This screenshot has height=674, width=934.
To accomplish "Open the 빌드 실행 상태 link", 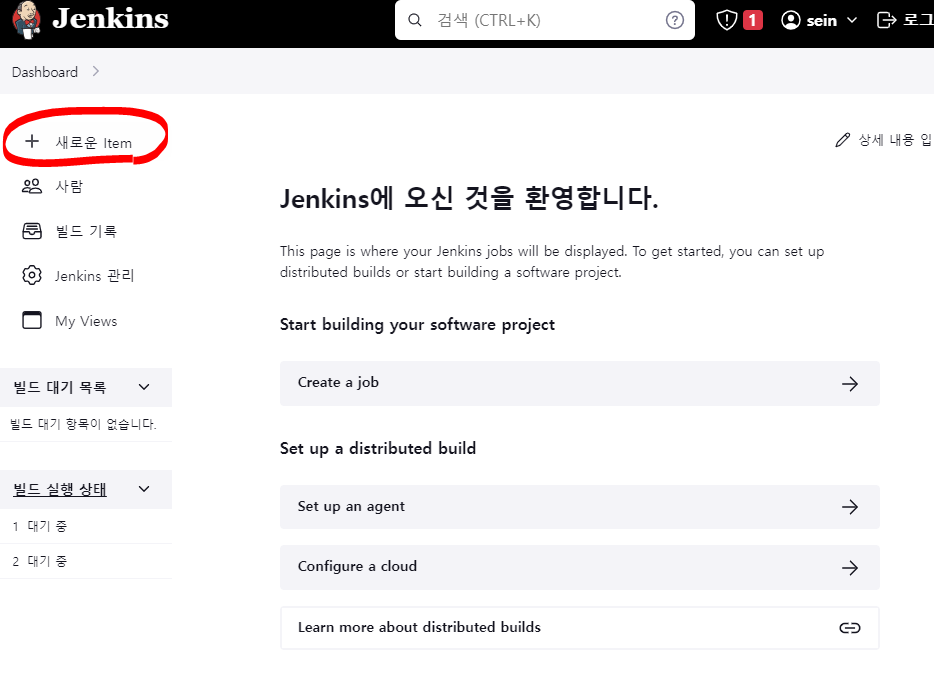I will click(x=60, y=489).
